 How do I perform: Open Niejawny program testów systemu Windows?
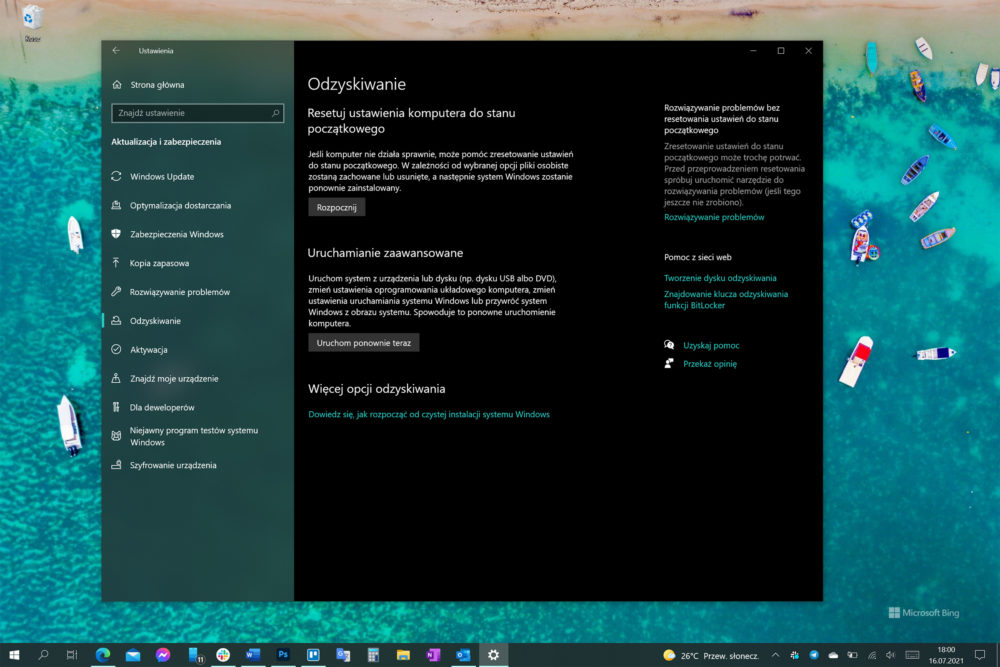coord(193,436)
